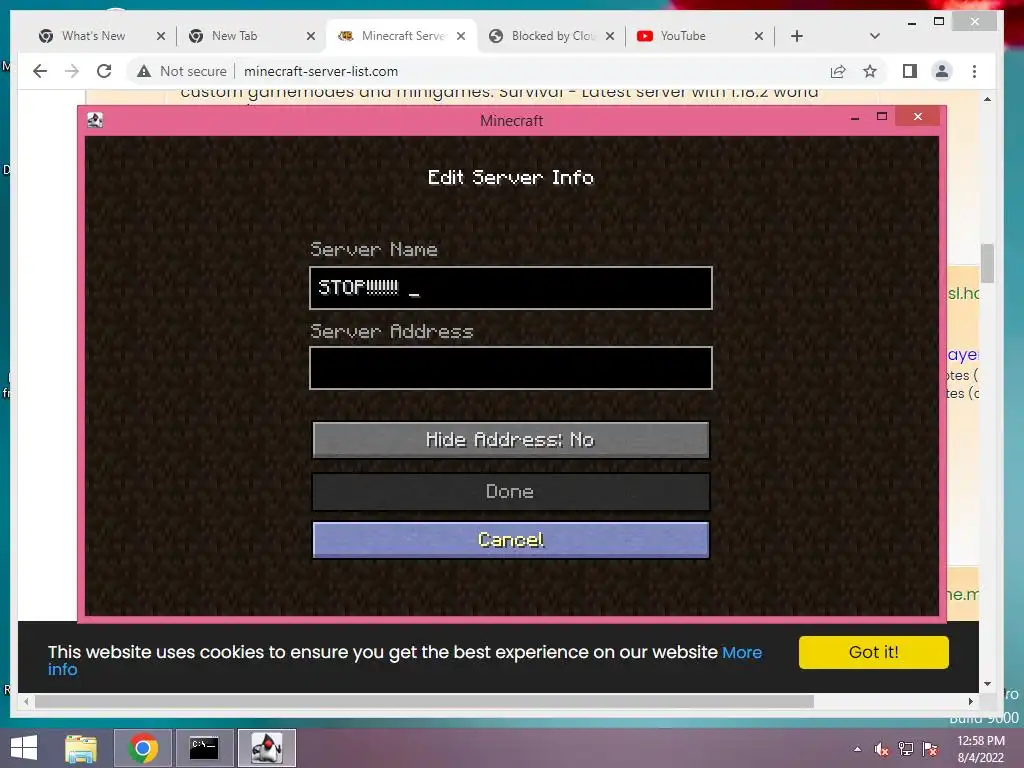Maximize the Chrome window
The image size is (1024, 768).
pyautogui.click(x=939, y=22)
